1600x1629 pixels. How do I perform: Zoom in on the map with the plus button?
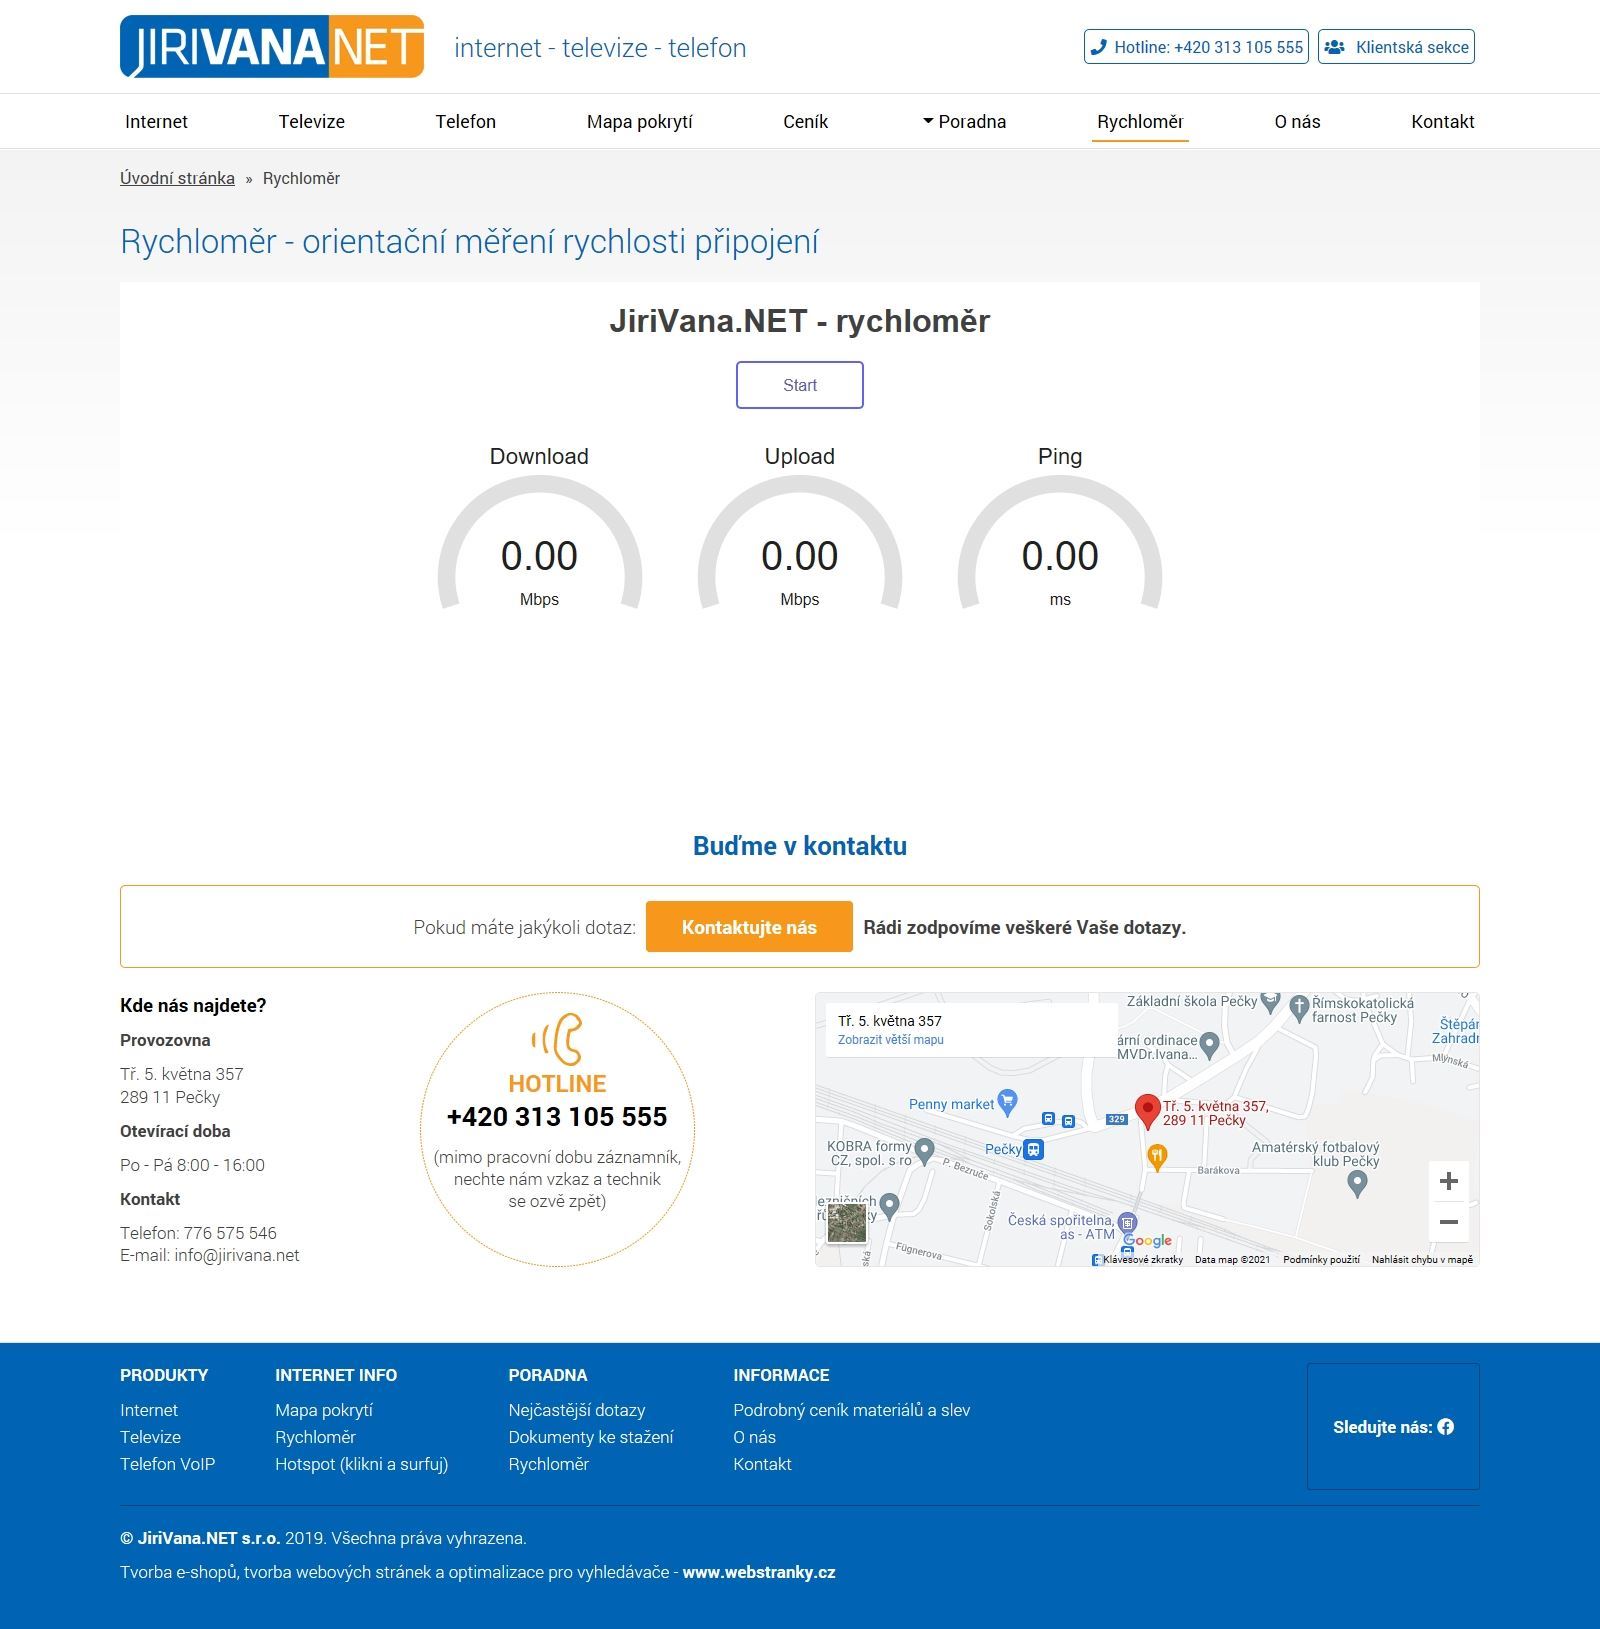click(1448, 1181)
